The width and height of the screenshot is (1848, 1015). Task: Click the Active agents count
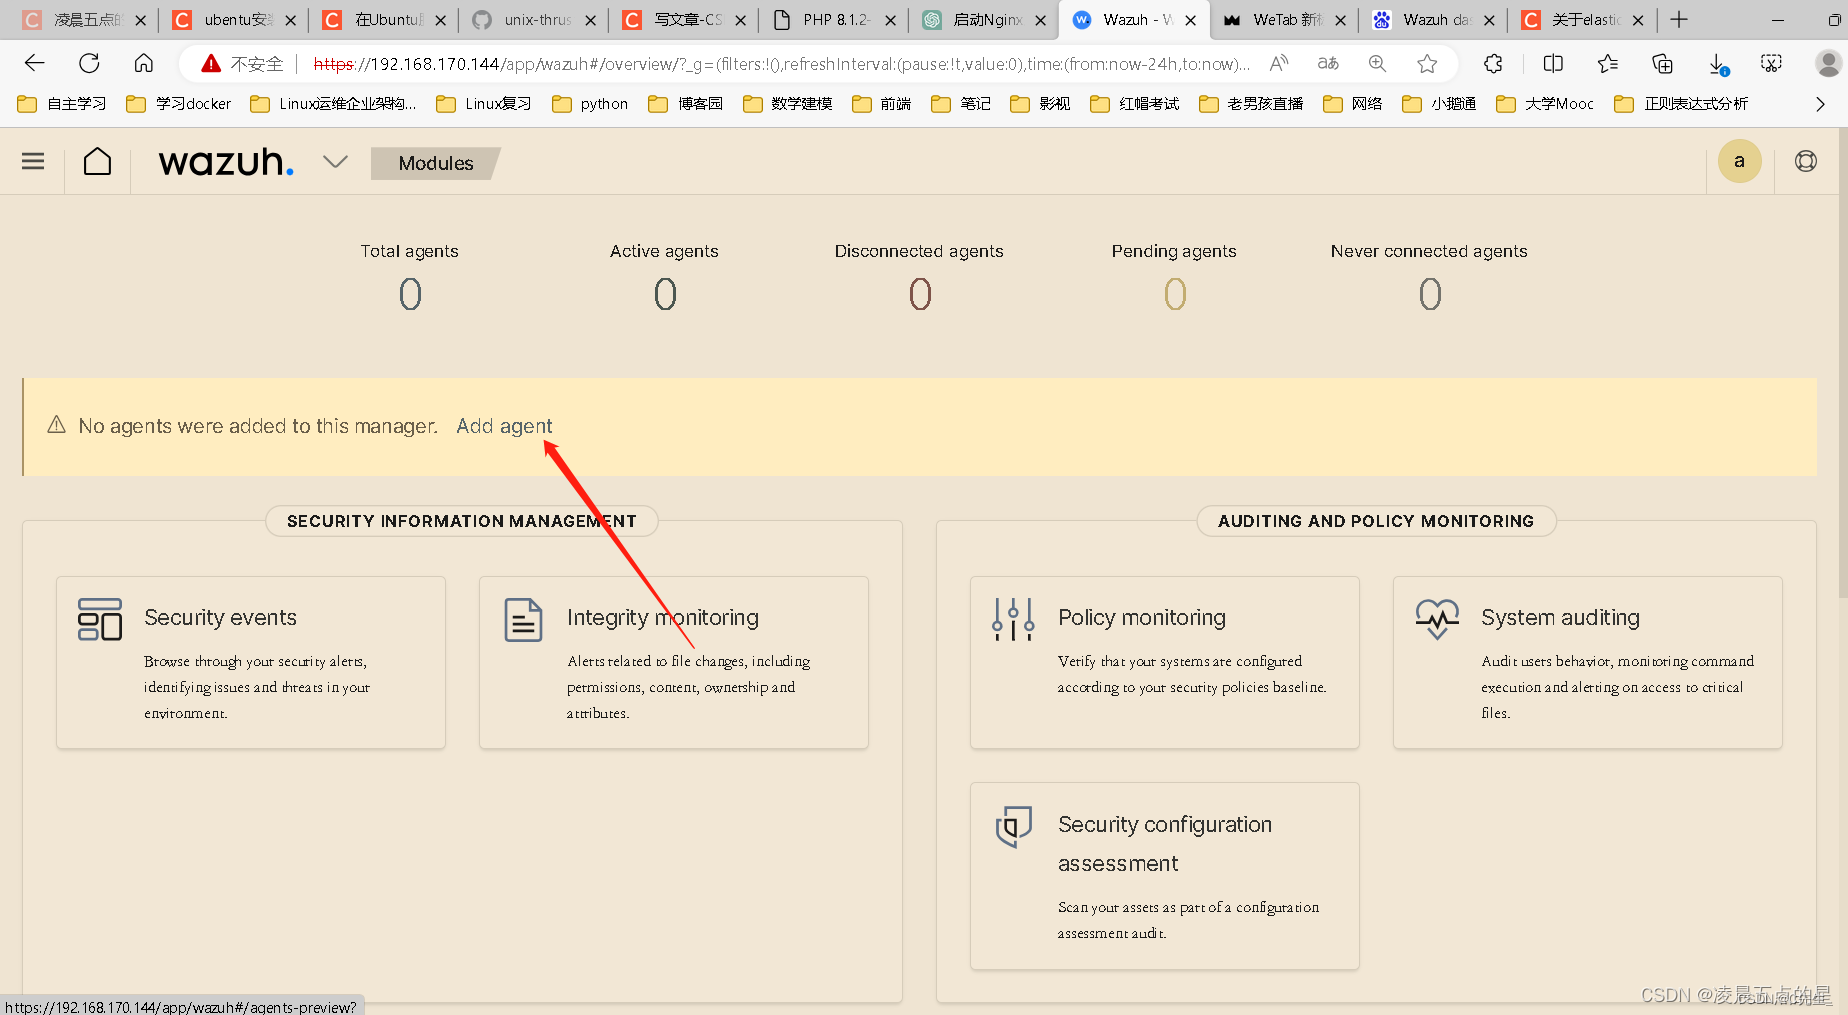[665, 294]
